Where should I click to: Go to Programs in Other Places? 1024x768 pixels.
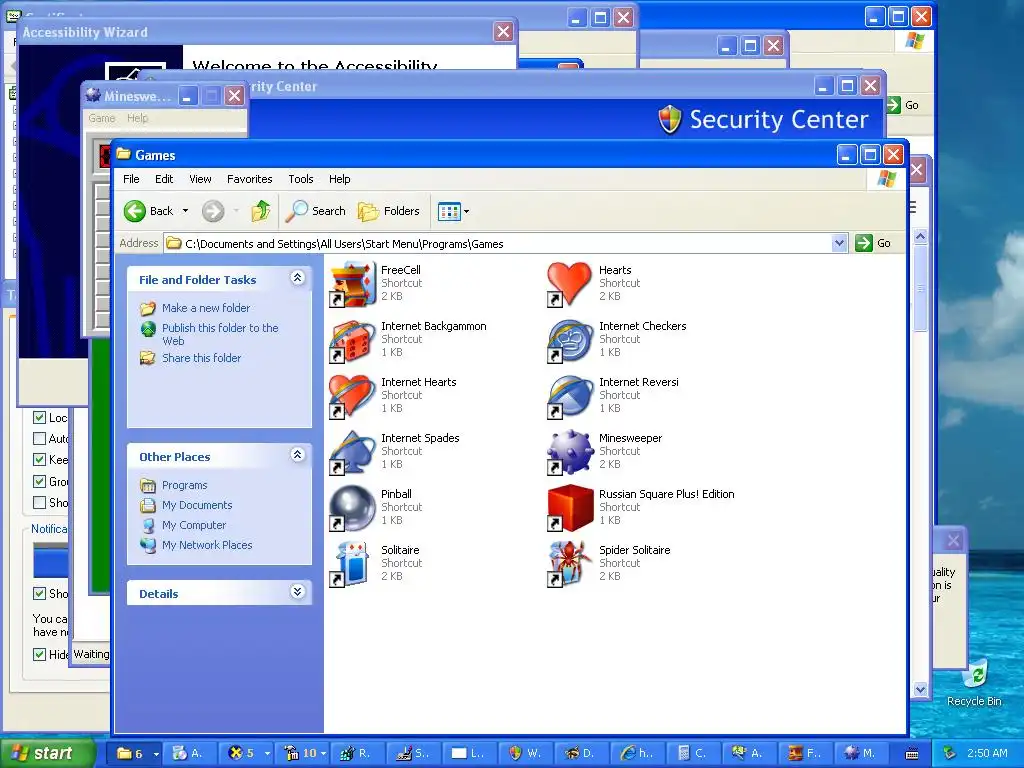pyautogui.click(x=184, y=485)
